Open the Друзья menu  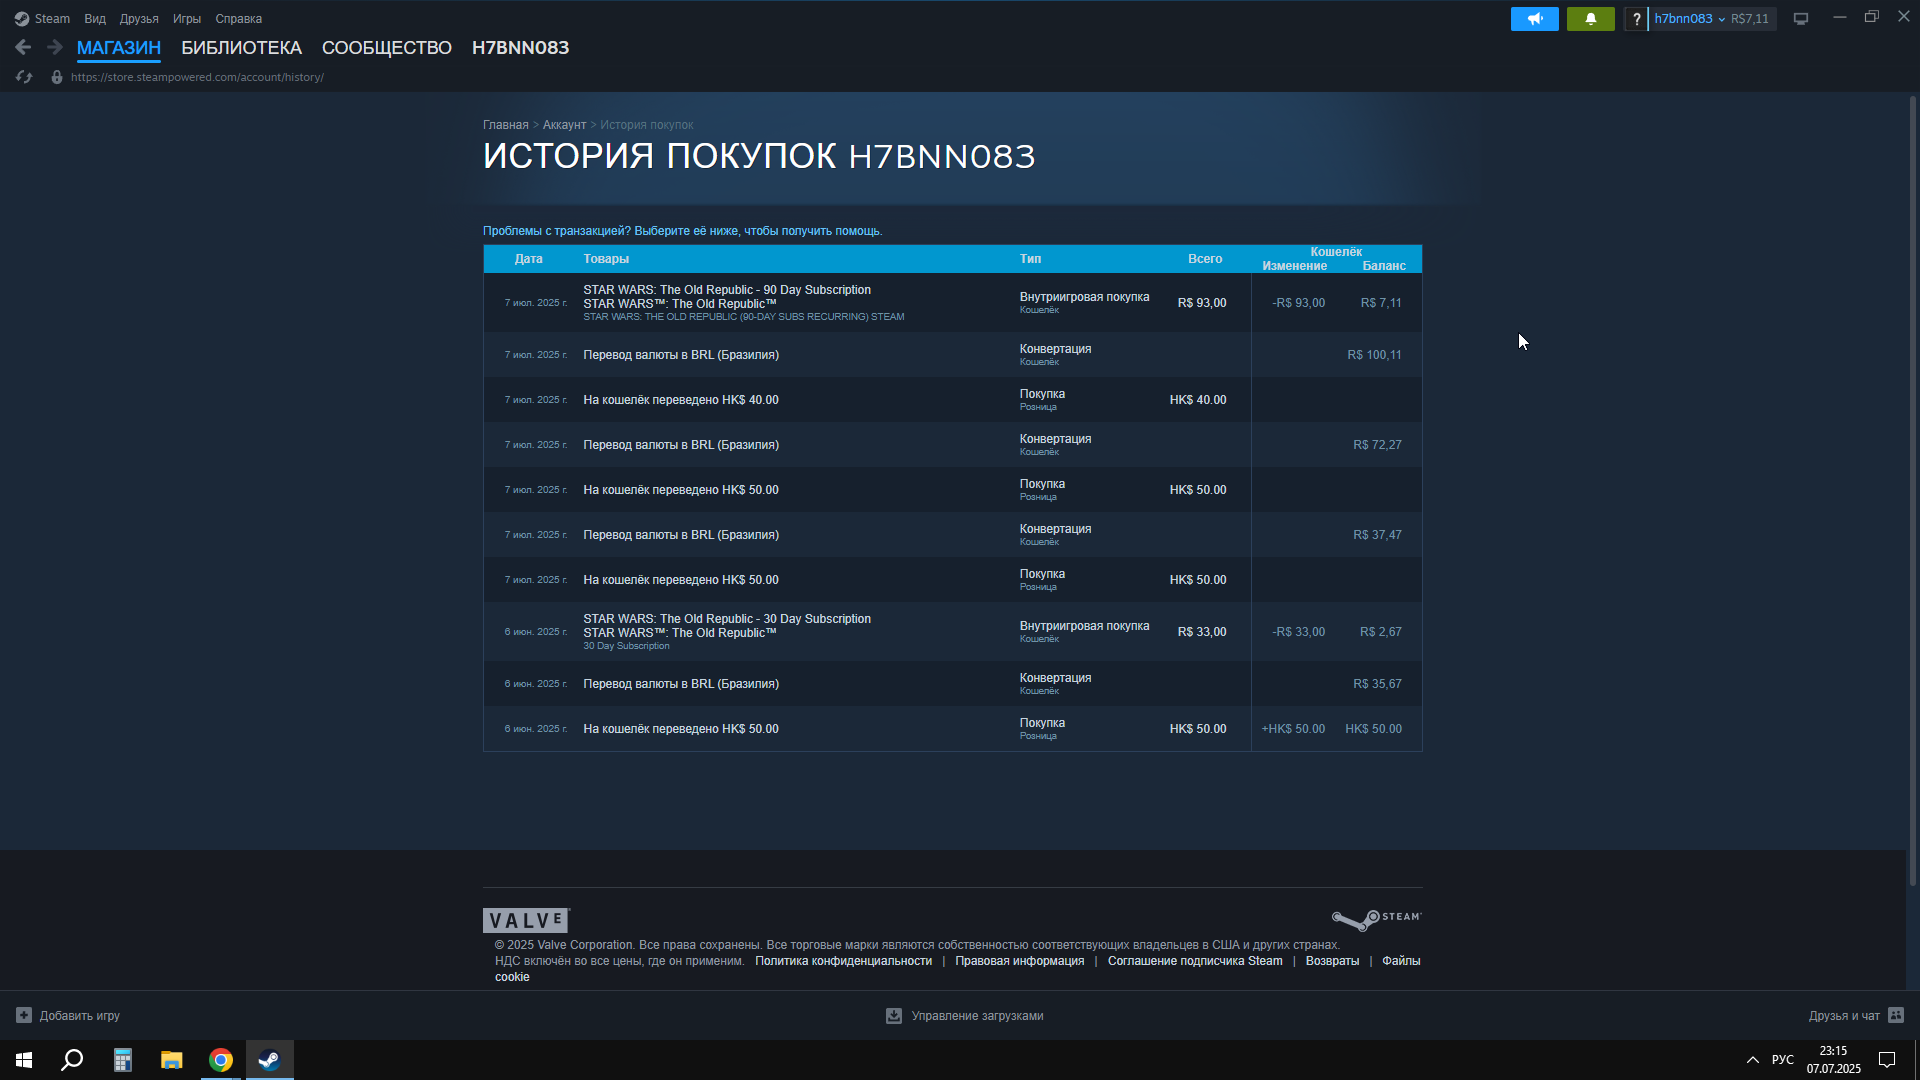pos(139,19)
